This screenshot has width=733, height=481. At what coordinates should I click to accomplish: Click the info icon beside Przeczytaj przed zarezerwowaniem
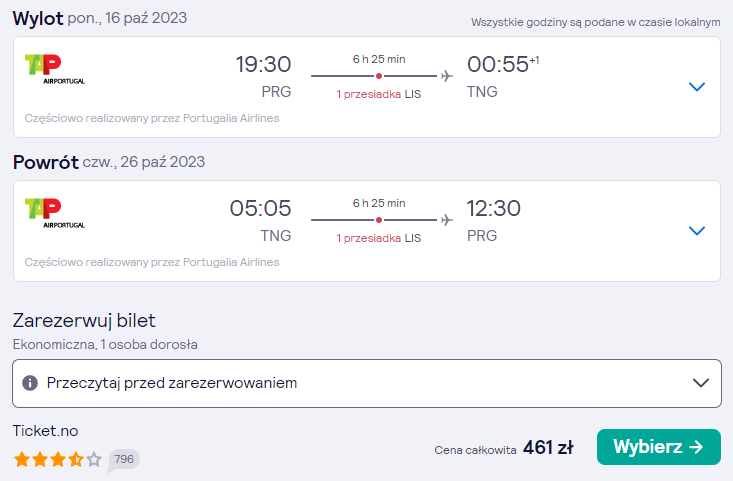[30, 383]
